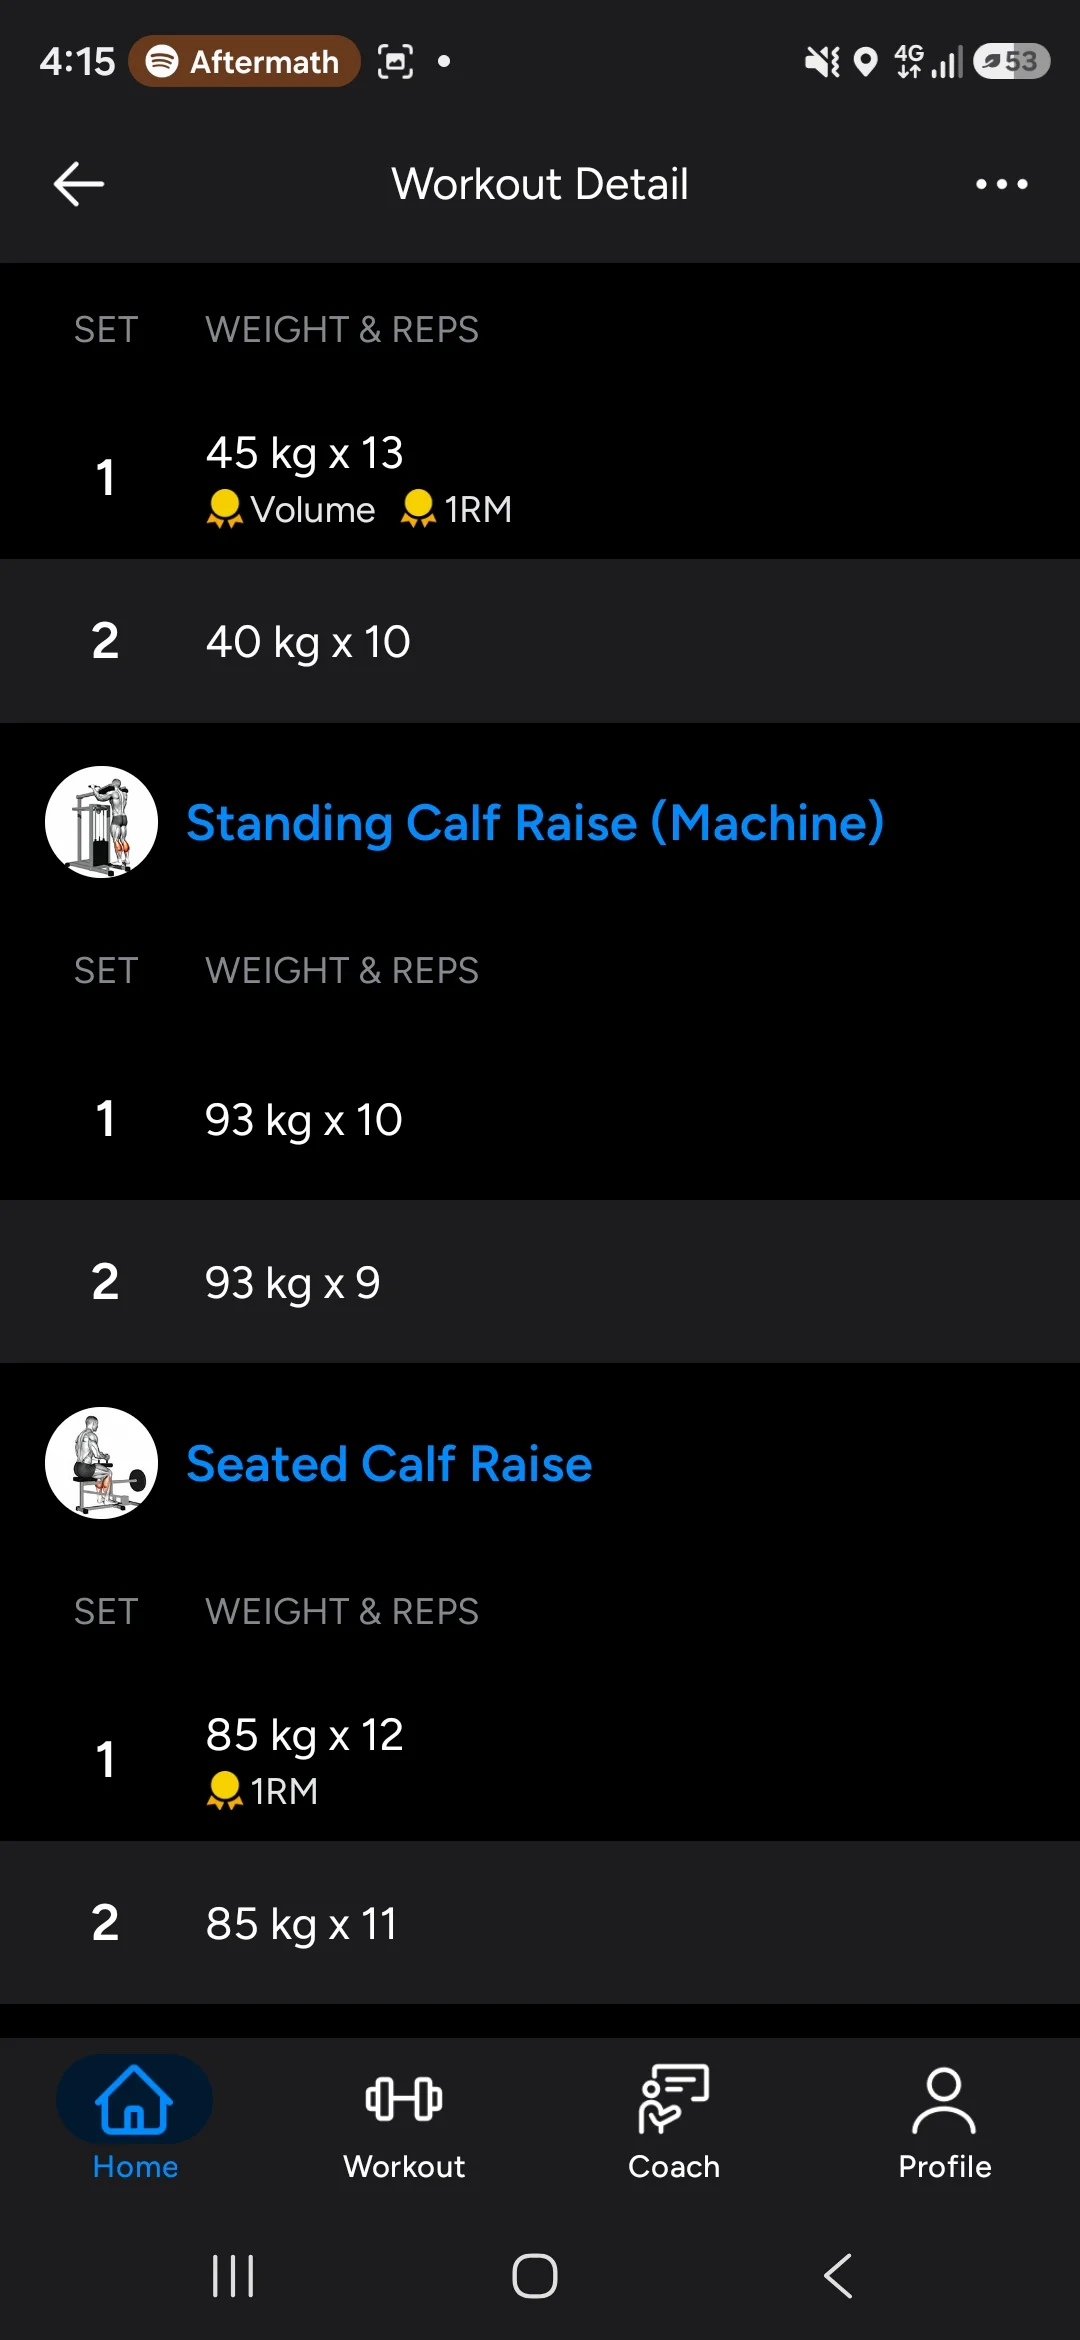This screenshot has height=2340, width=1080.
Task: Open Seated Calf Raise exercise link
Action: click(389, 1464)
